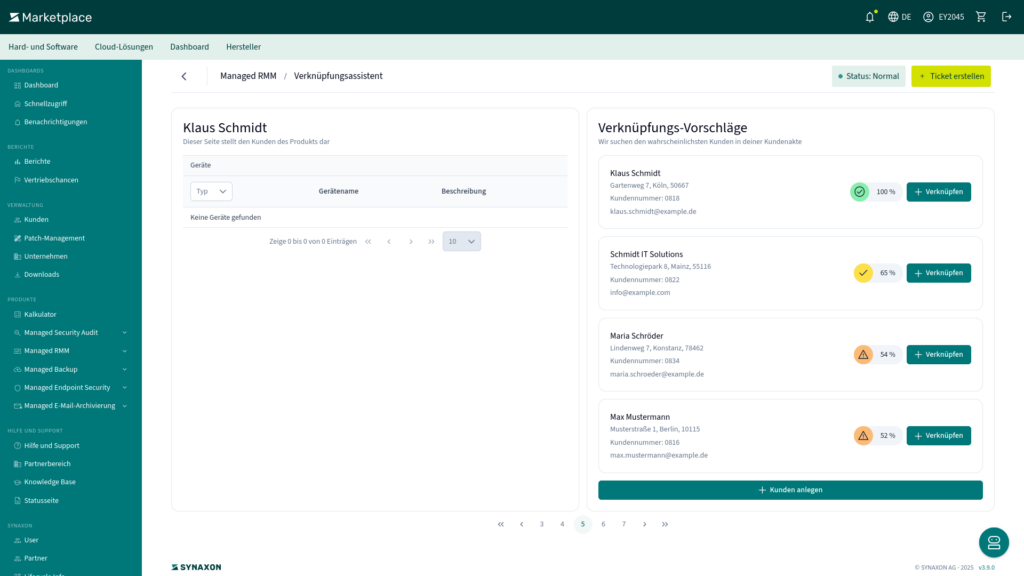Image resolution: width=1024 pixels, height=576 pixels.
Task: Go to page 6 in pagination
Action: (x=603, y=524)
